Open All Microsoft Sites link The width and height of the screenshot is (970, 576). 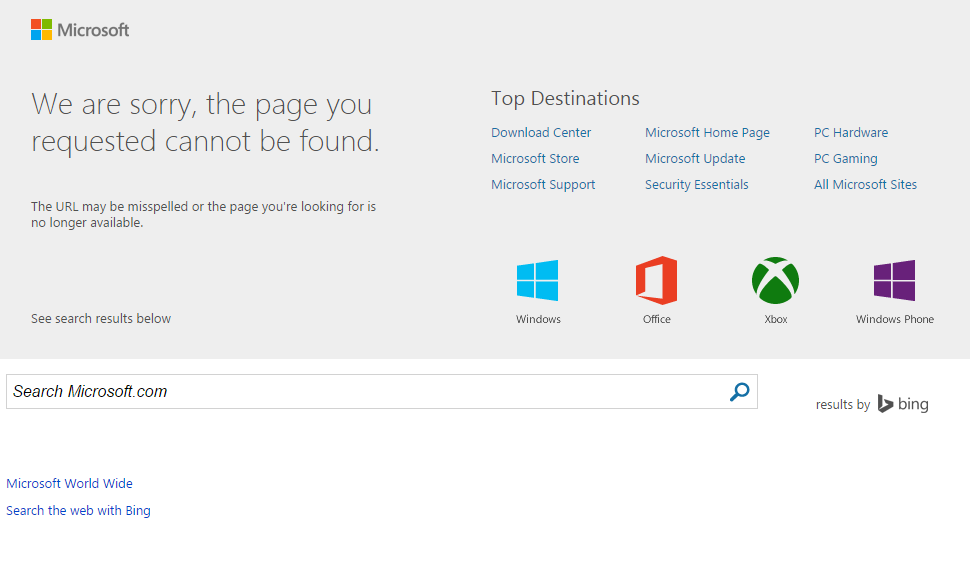click(x=865, y=184)
